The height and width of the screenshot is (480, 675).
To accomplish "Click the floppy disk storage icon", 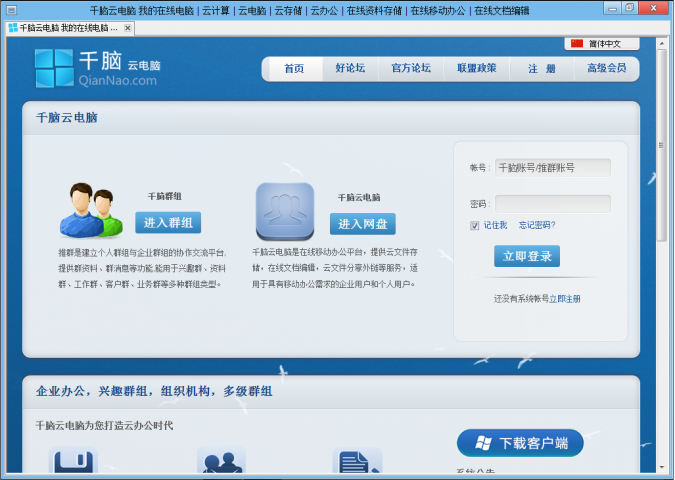I will click(x=73, y=460).
